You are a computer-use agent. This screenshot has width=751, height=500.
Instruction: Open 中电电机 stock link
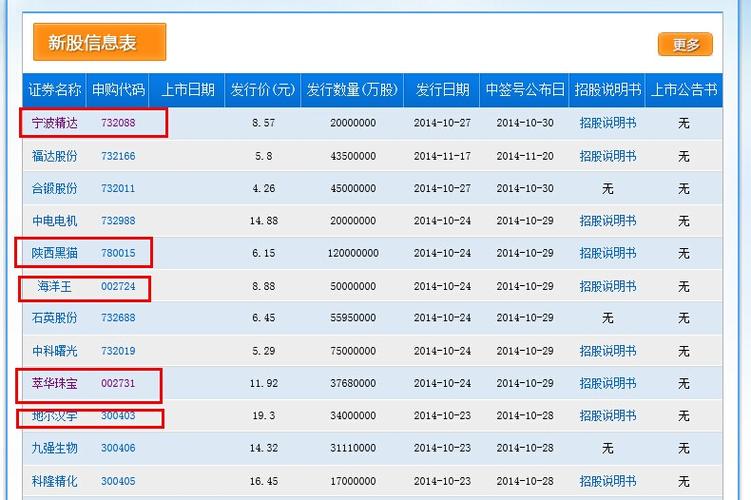(x=55, y=221)
